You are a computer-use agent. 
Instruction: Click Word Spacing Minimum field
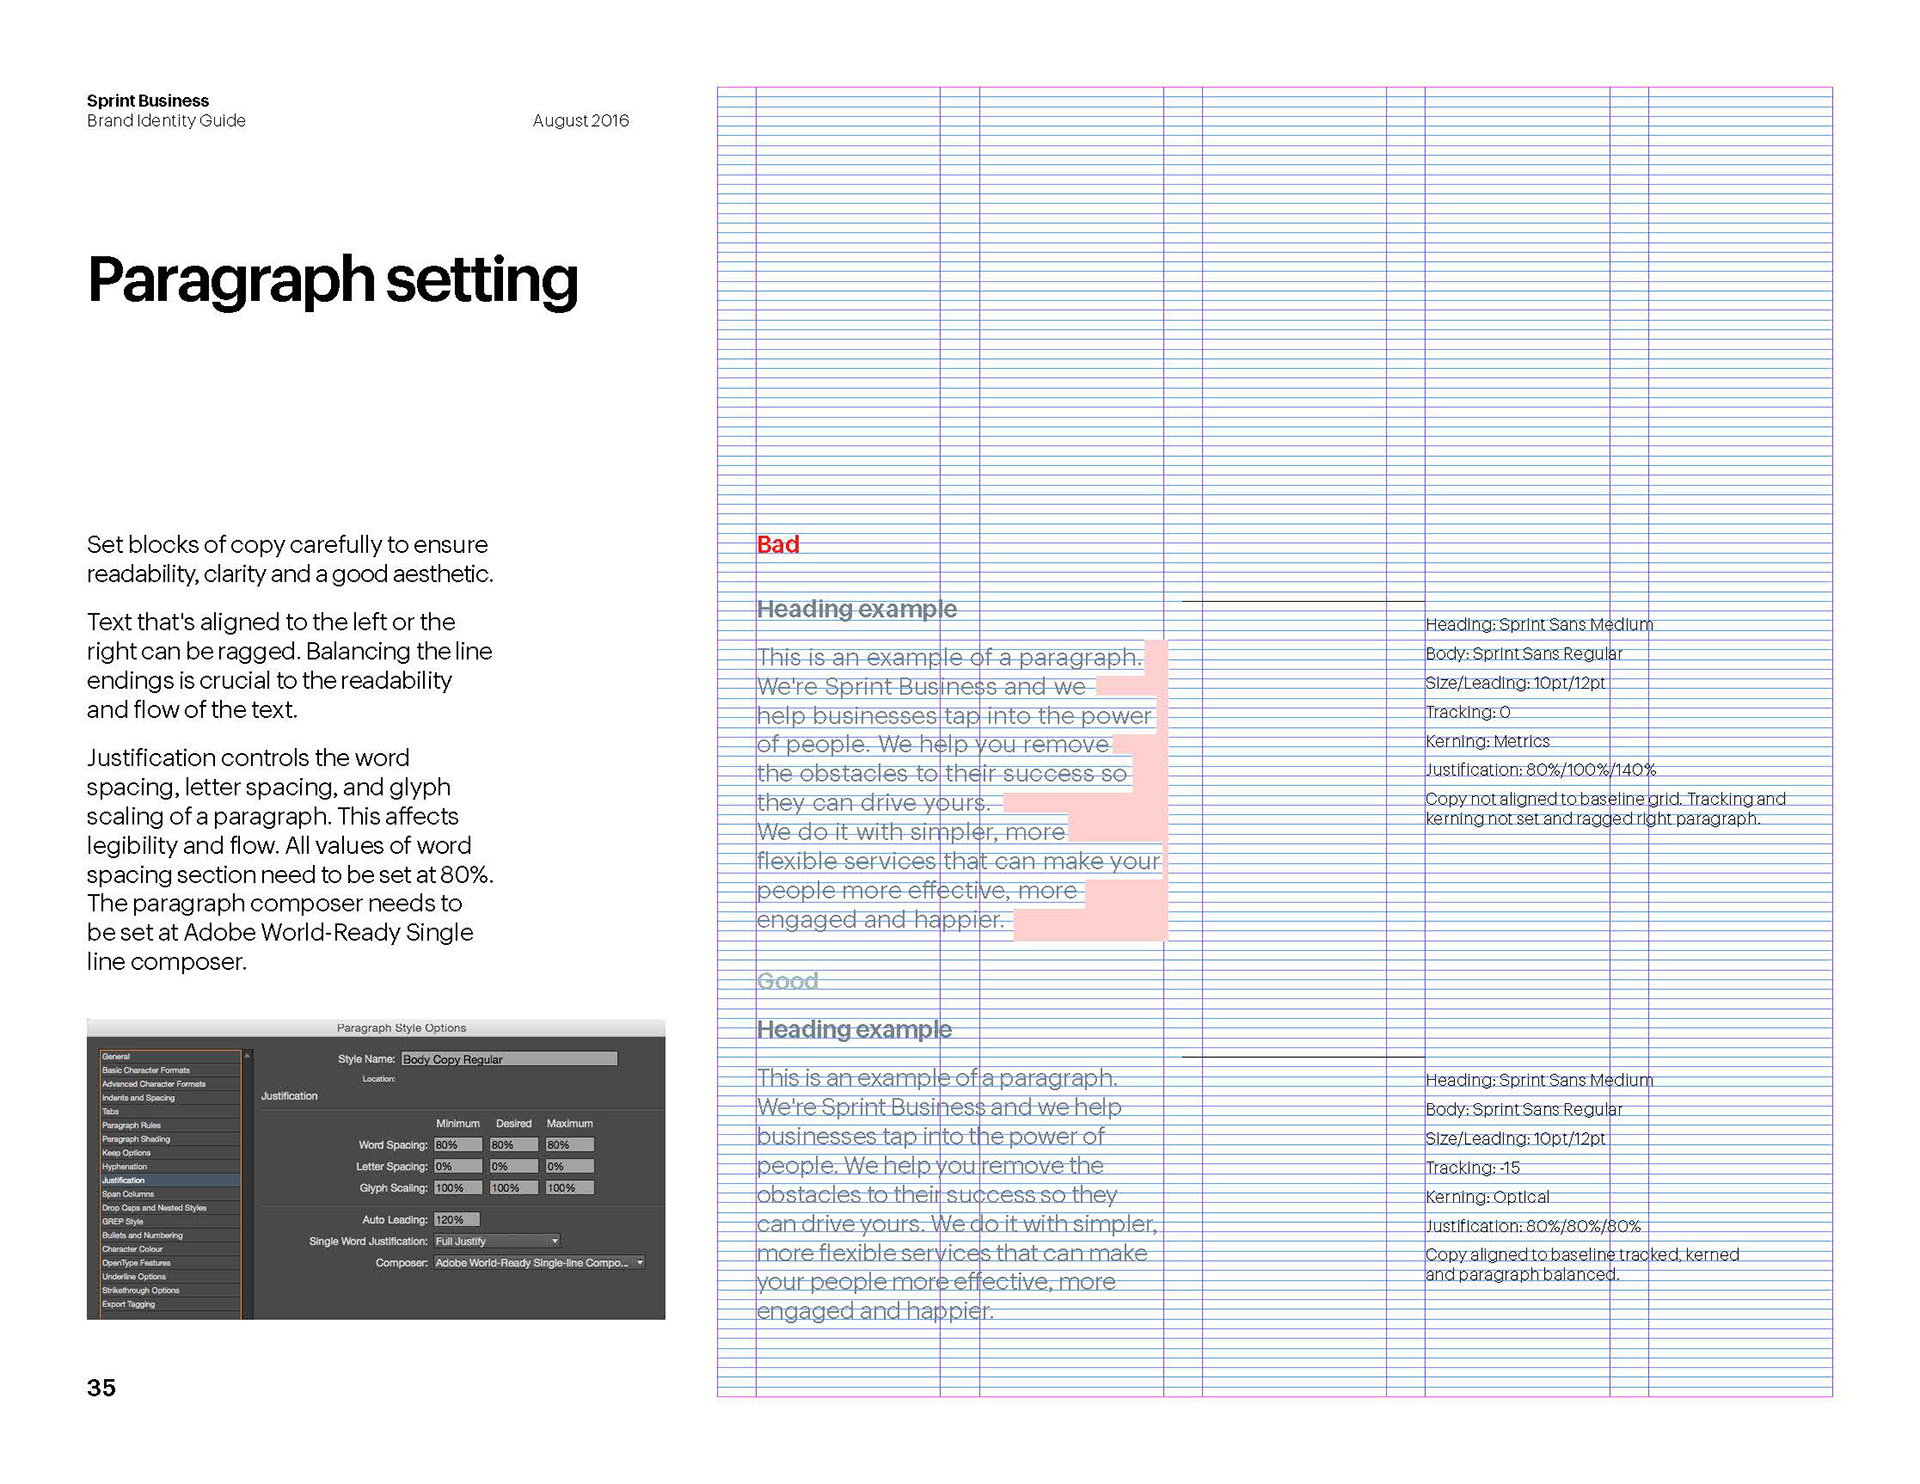(457, 1145)
